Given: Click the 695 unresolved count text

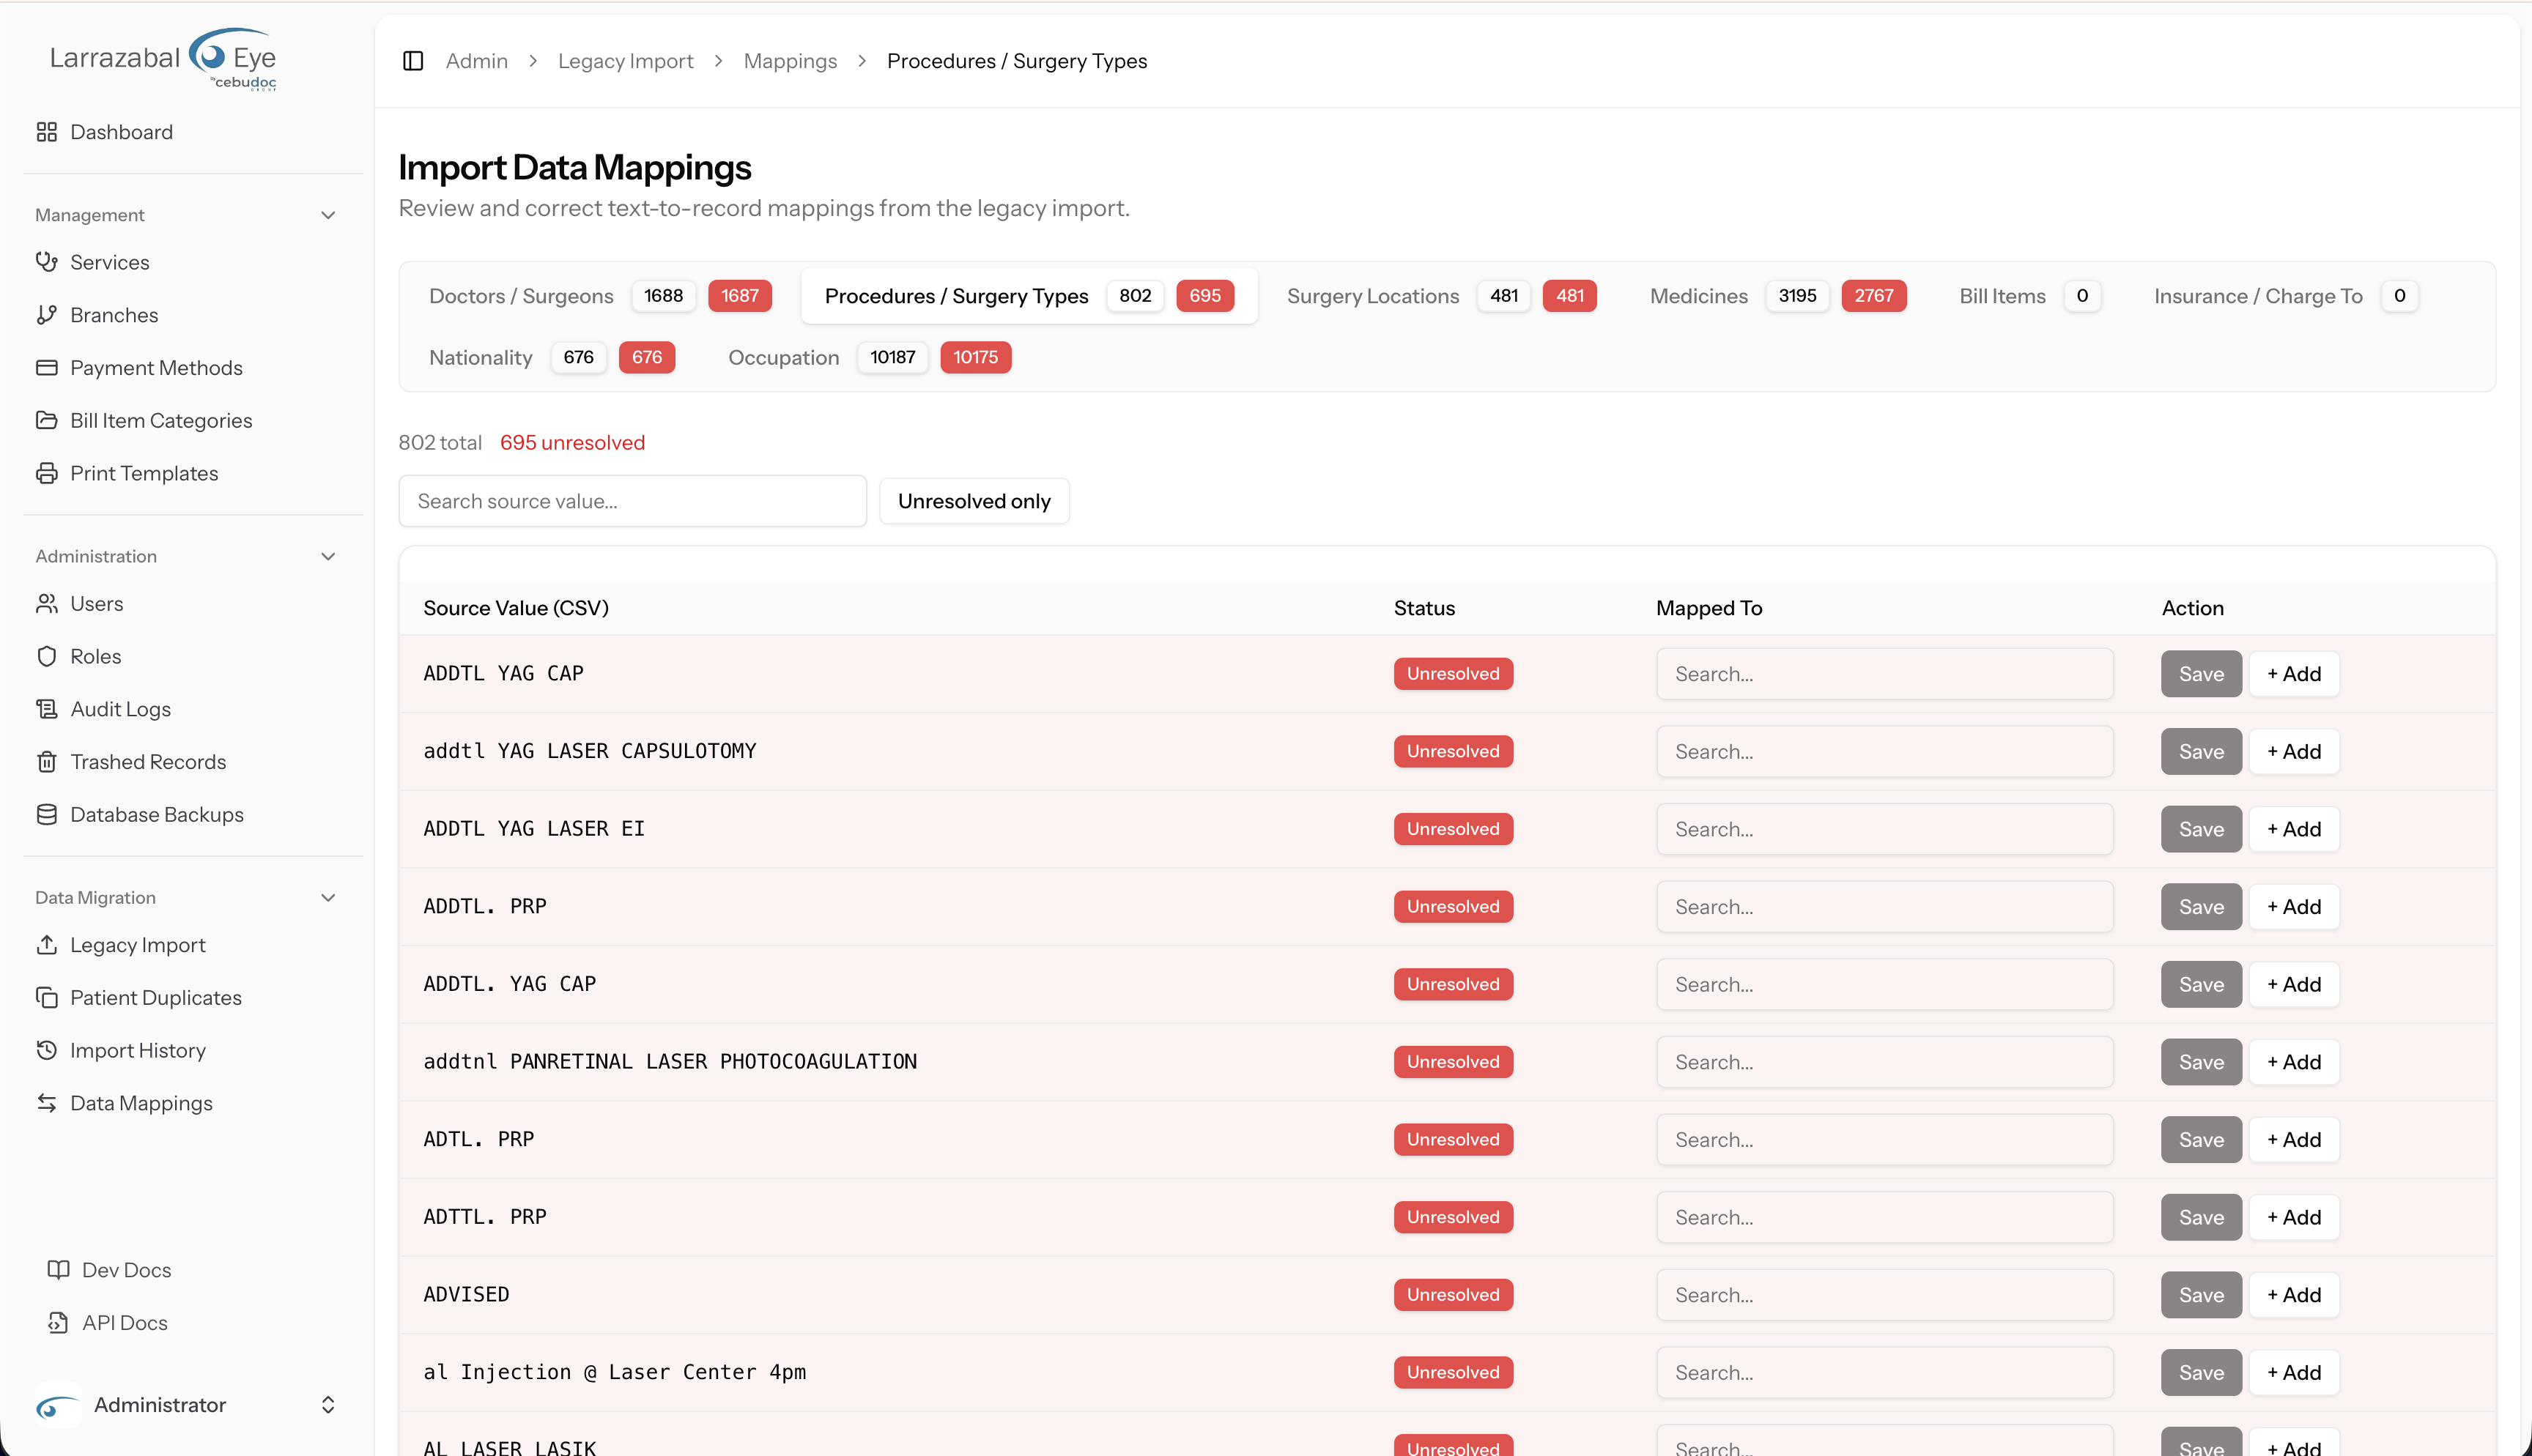Looking at the screenshot, I should (572, 443).
